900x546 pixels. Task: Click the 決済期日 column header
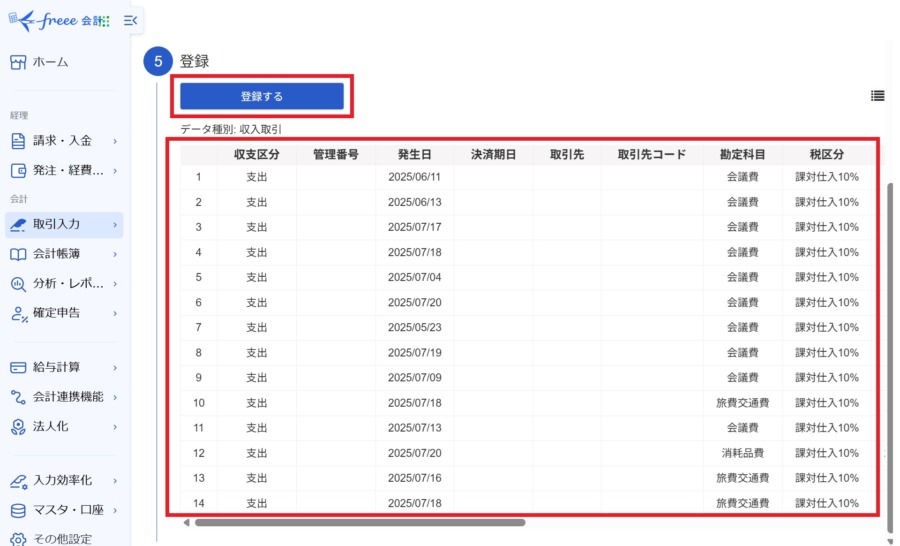(x=493, y=154)
